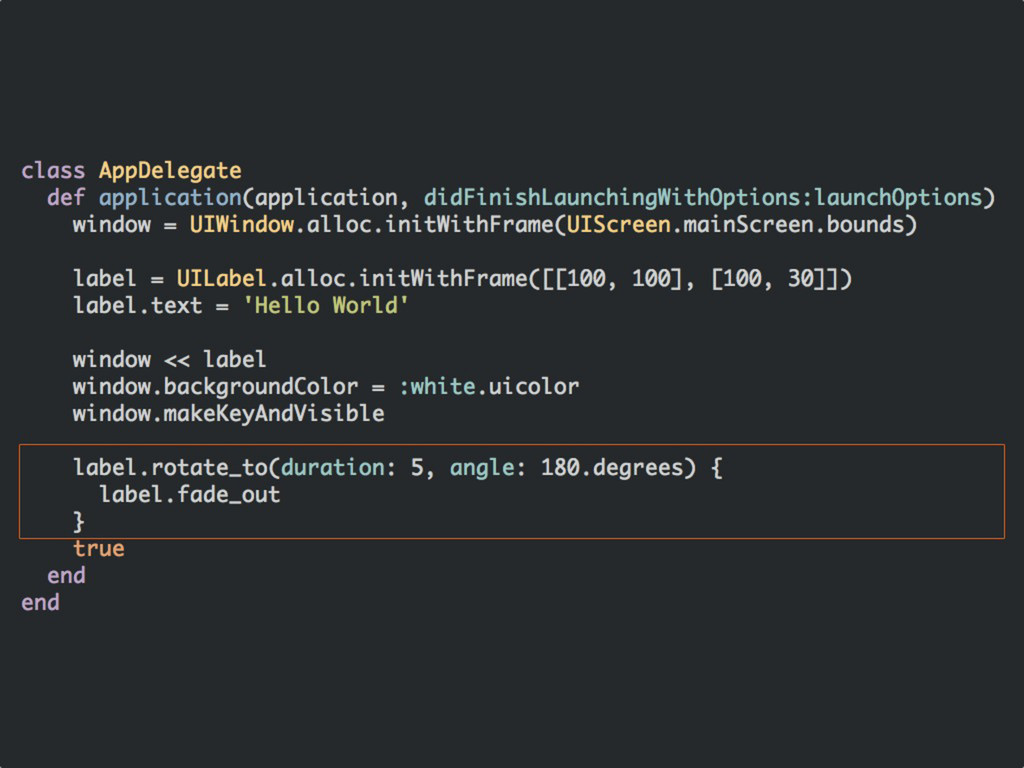This screenshot has height=768, width=1024.
Task: Click the closing brace of the rotate block
Action: click(x=78, y=522)
